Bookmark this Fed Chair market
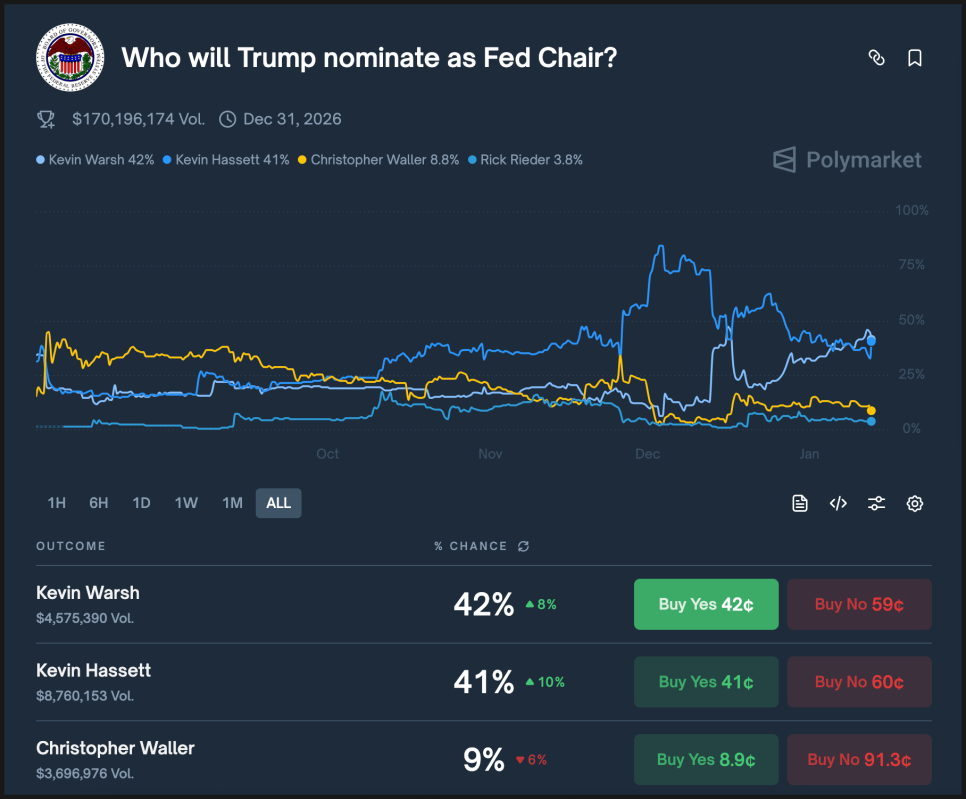The image size is (966, 799). point(914,58)
